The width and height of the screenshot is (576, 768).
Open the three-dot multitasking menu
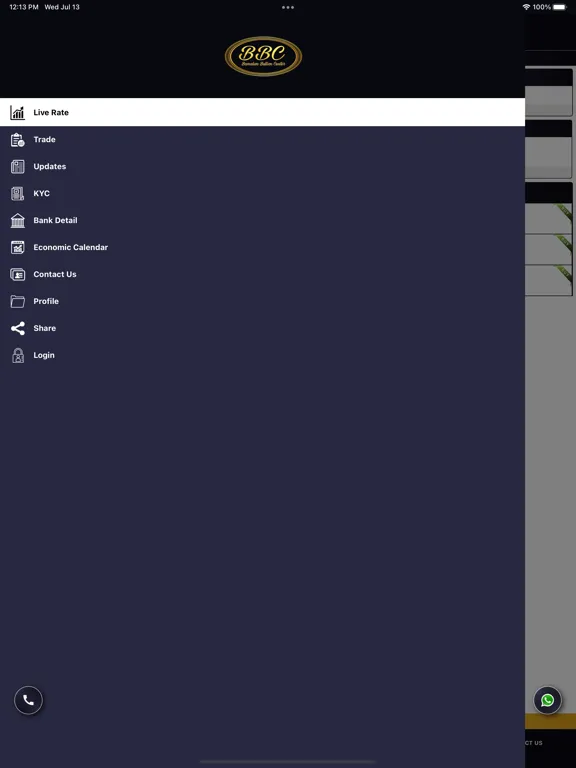click(x=288, y=7)
